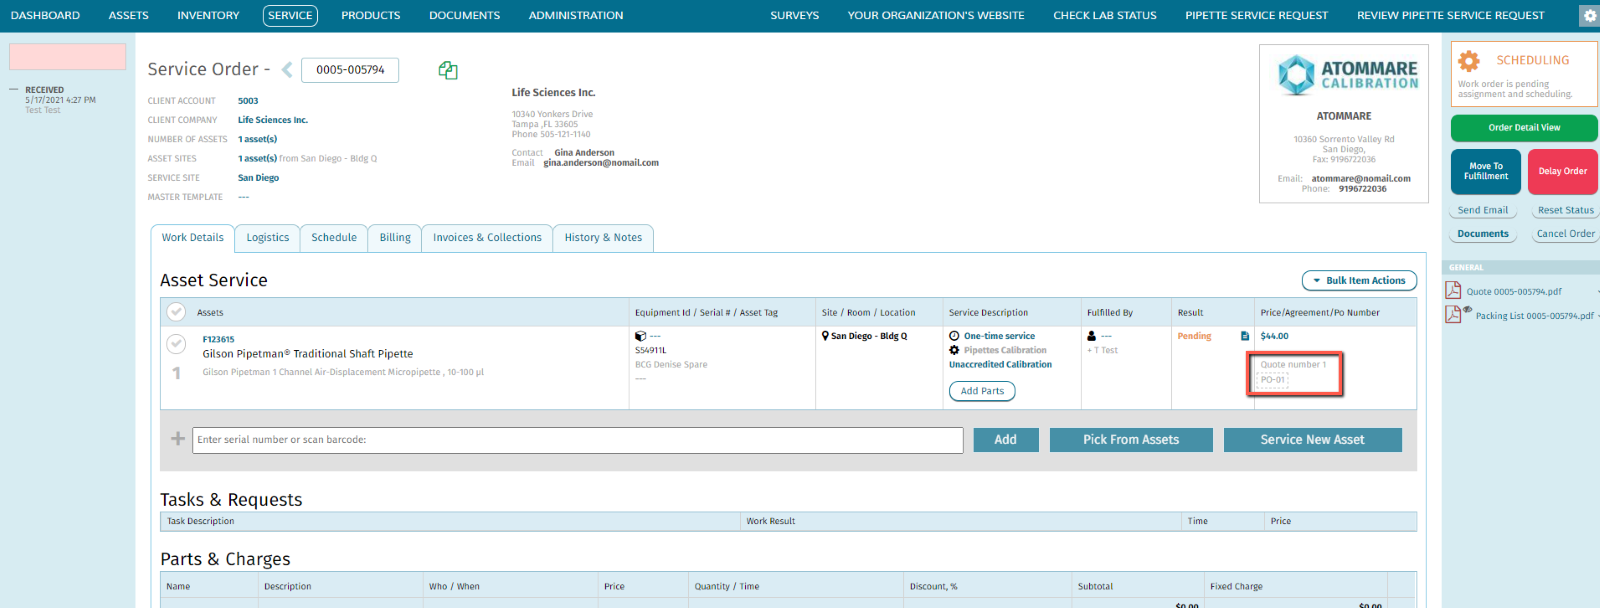Click the Pick From Assets button
The width and height of the screenshot is (1600, 608).
point(1131,440)
